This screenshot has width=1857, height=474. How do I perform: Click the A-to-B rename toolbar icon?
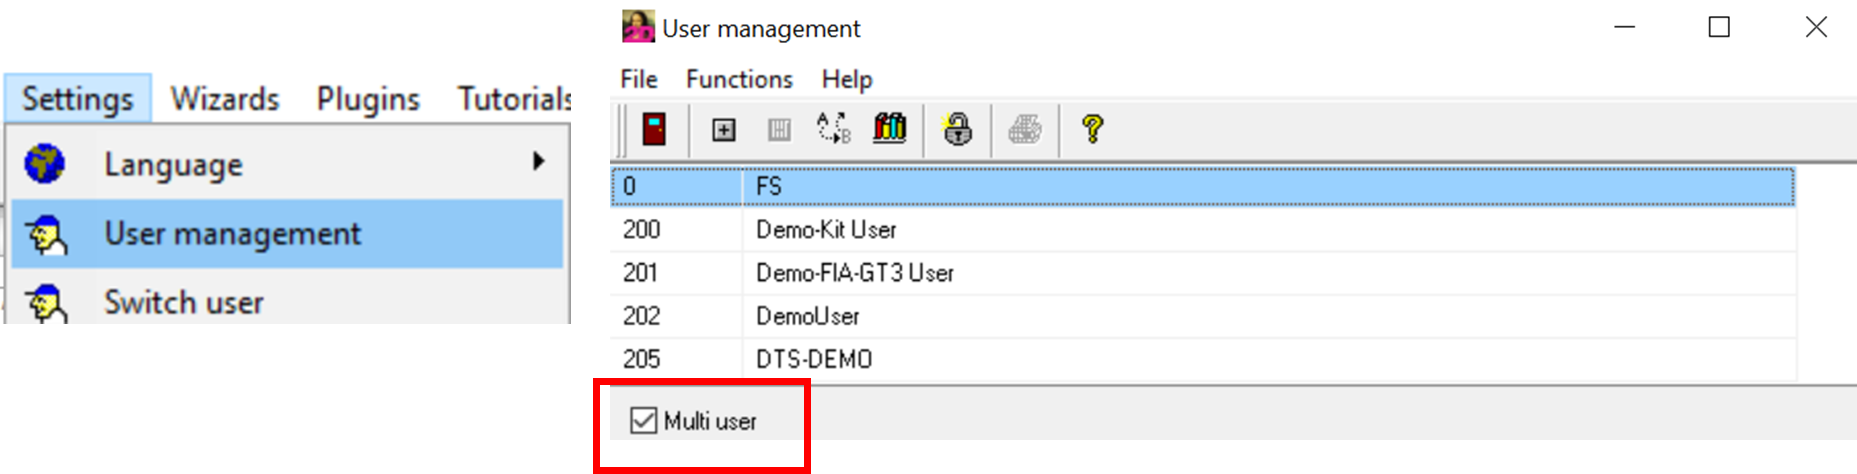(833, 129)
